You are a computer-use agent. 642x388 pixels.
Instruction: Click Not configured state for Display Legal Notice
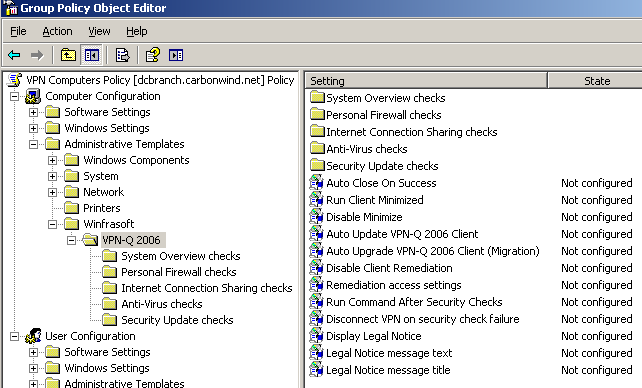pyautogui.click(x=597, y=336)
